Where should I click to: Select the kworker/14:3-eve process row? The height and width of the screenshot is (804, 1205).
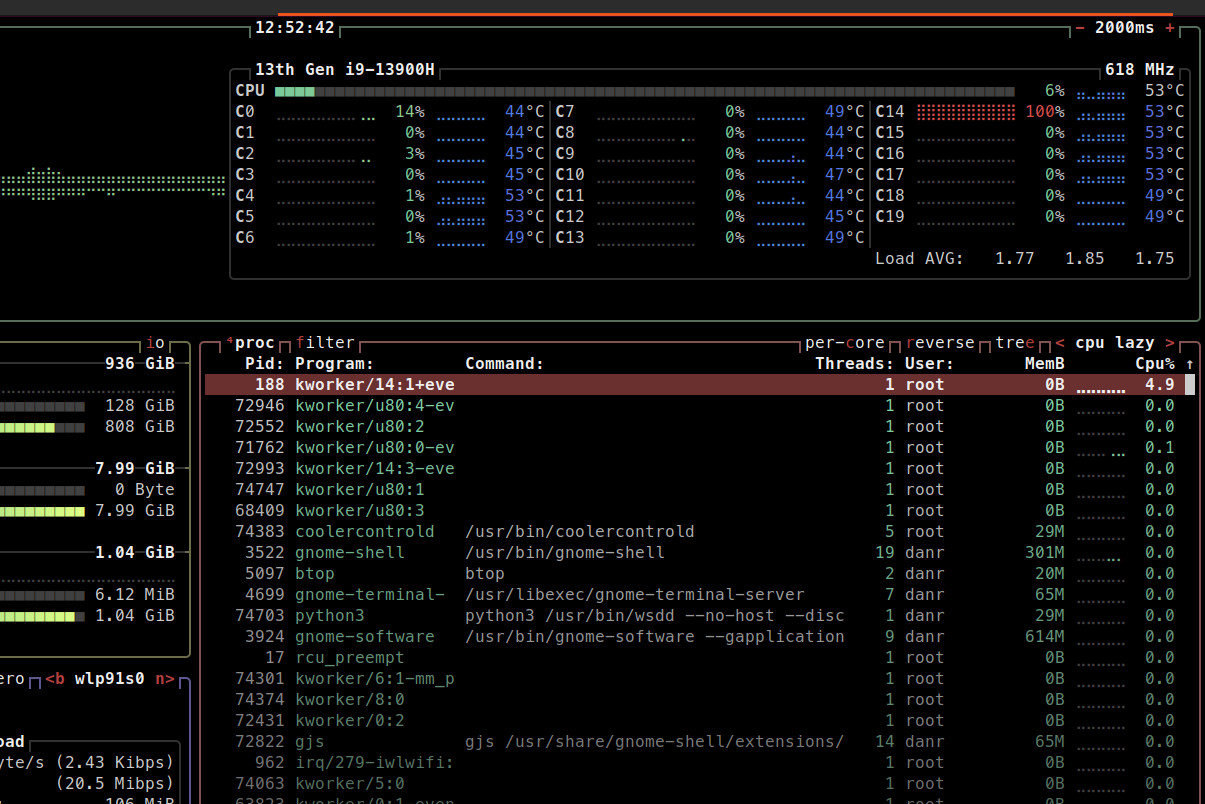coord(695,468)
